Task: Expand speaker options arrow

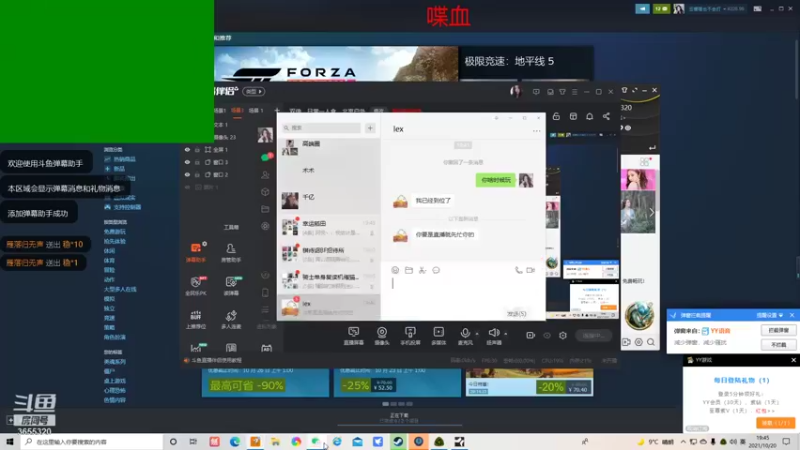Action: [x=506, y=334]
